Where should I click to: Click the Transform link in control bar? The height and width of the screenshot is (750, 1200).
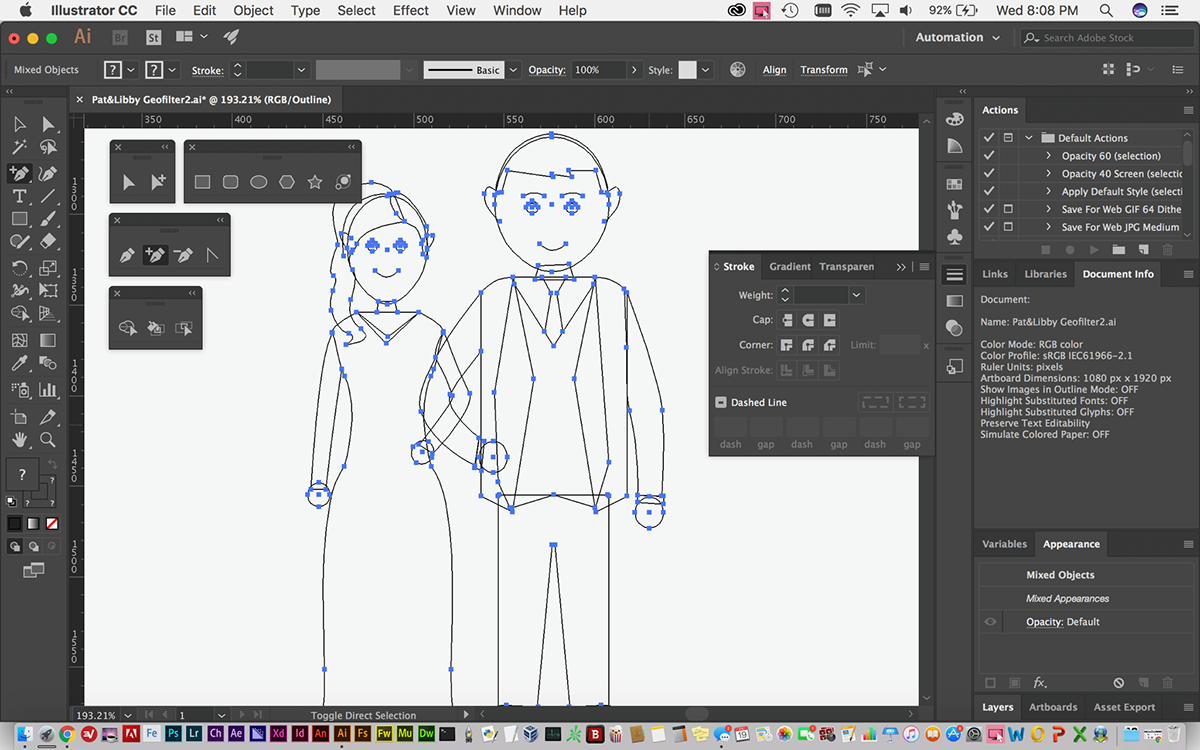[824, 70]
